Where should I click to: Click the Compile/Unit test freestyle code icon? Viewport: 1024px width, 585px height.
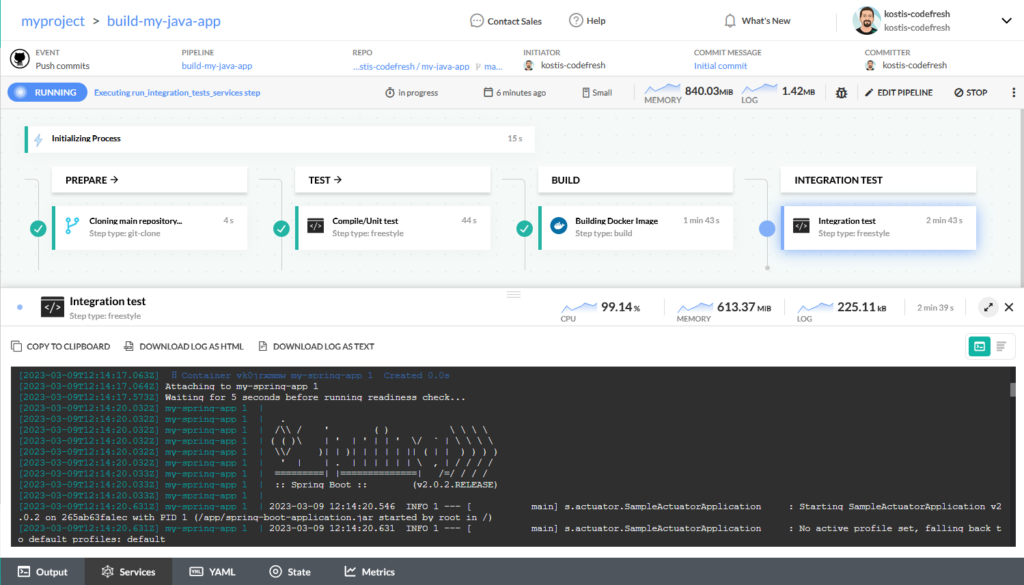pyautogui.click(x=315, y=226)
